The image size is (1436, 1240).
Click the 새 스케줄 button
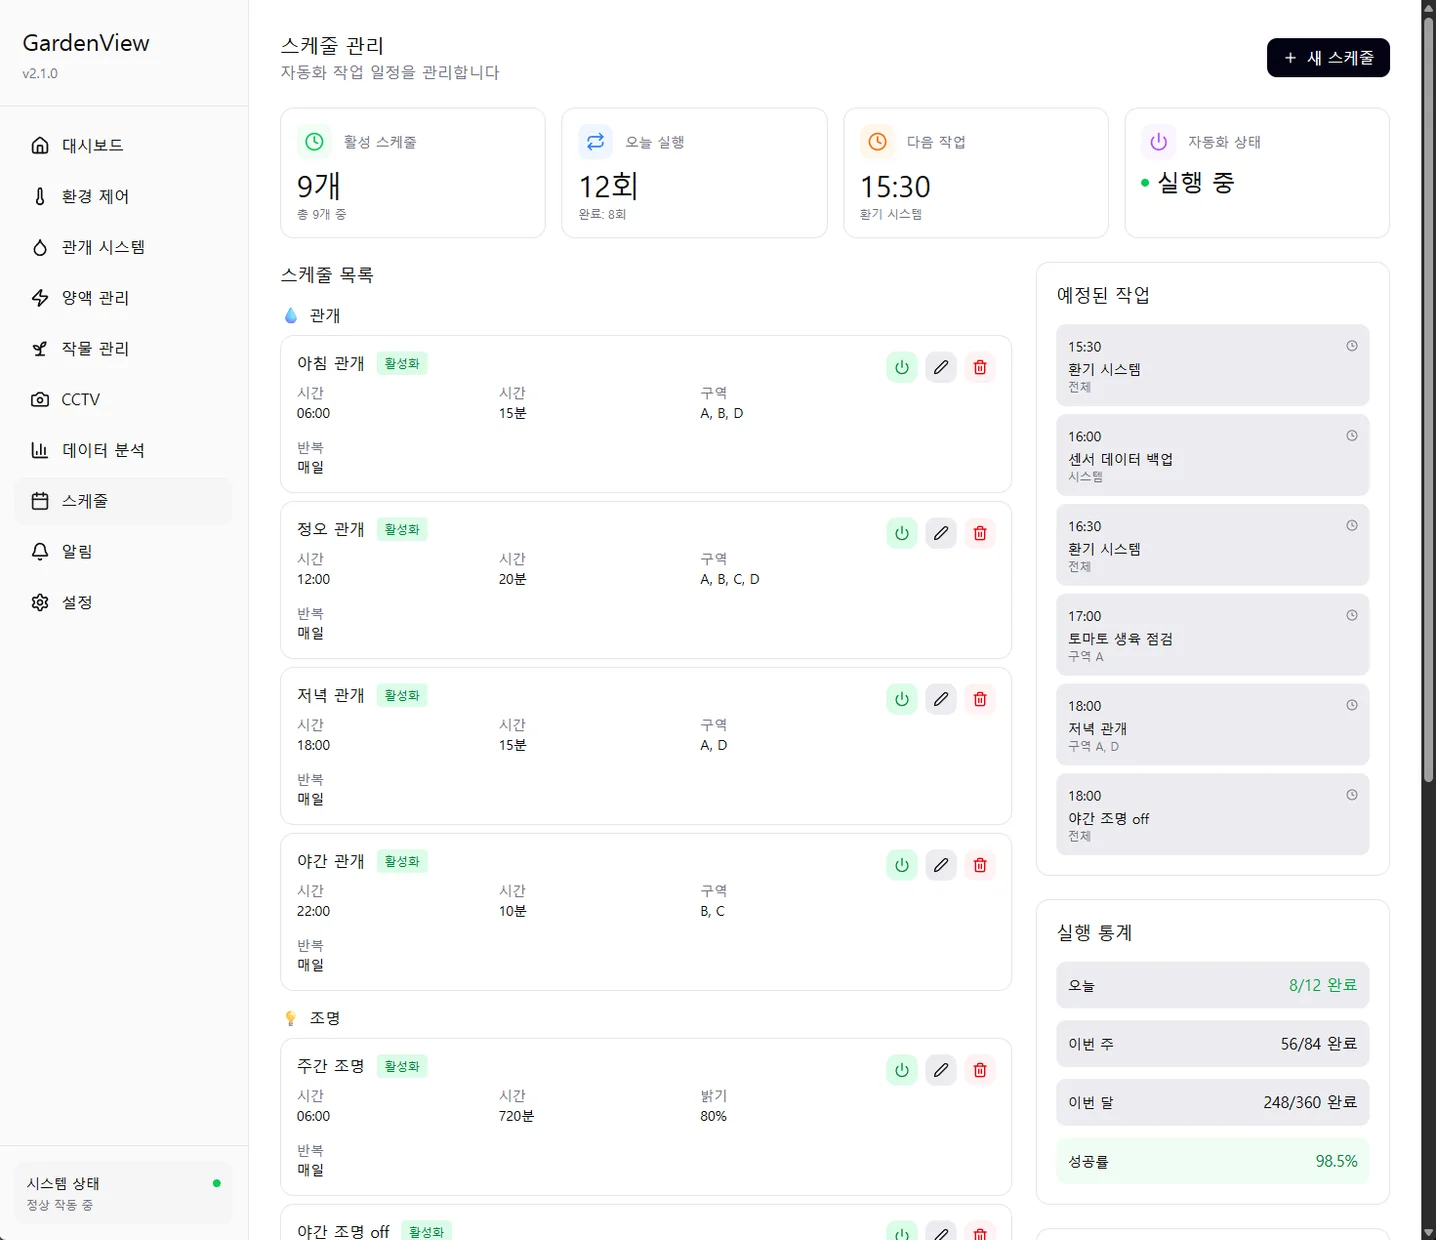[x=1328, y=57]
